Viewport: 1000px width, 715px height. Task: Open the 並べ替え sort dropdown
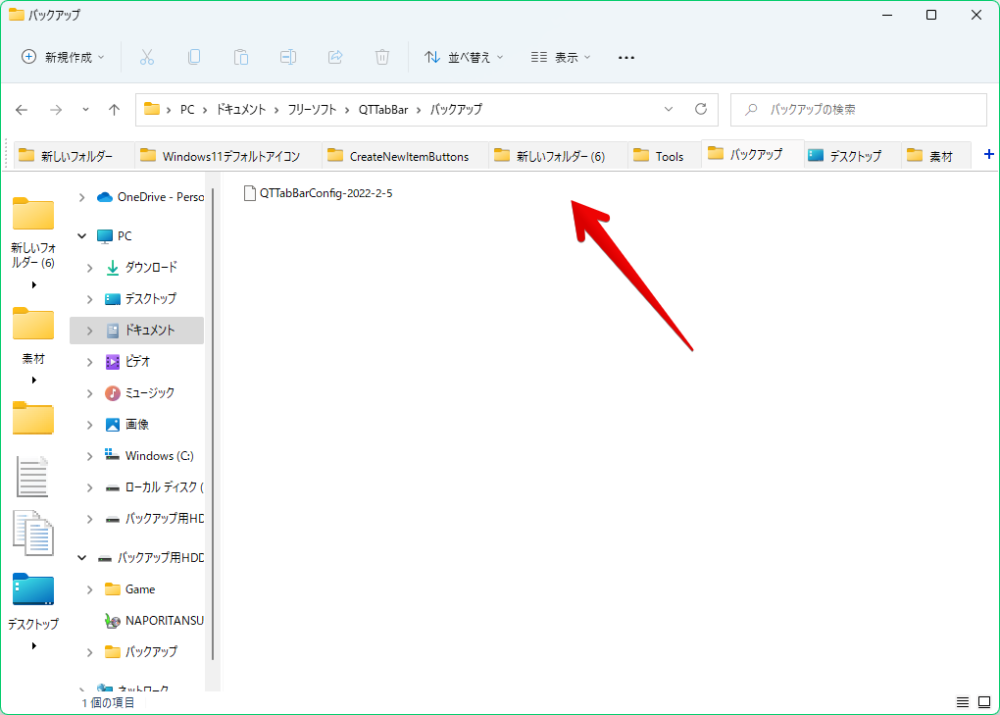(x=464, y=57)
